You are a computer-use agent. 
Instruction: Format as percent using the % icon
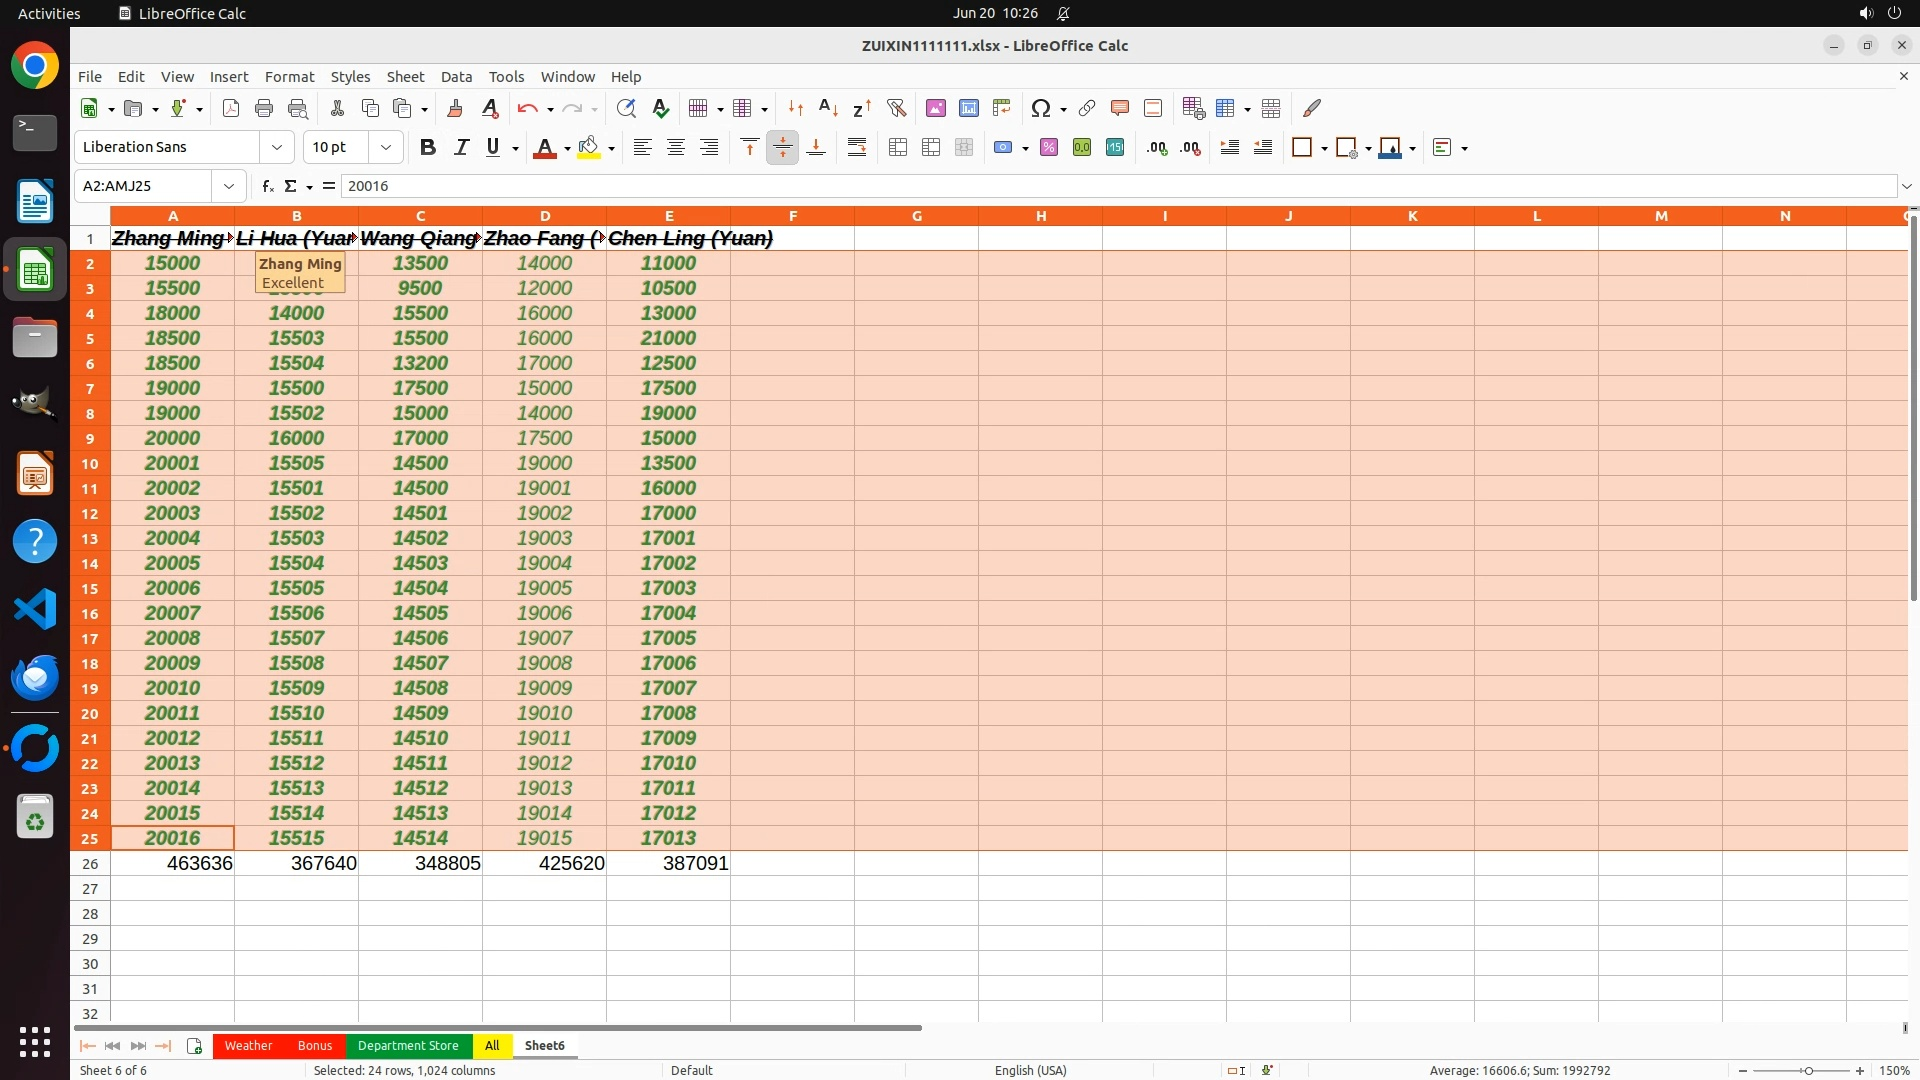(x=1049, y=147)
